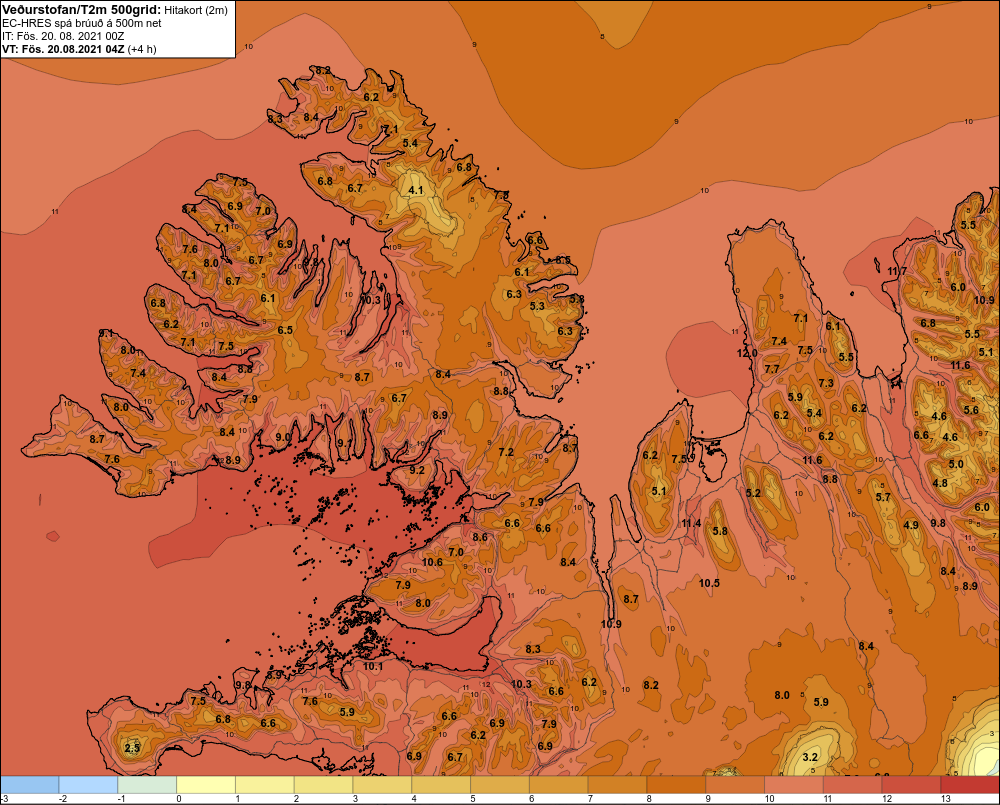
Task: Click the '(+4 h)' forecast offset
Action: 142,49
